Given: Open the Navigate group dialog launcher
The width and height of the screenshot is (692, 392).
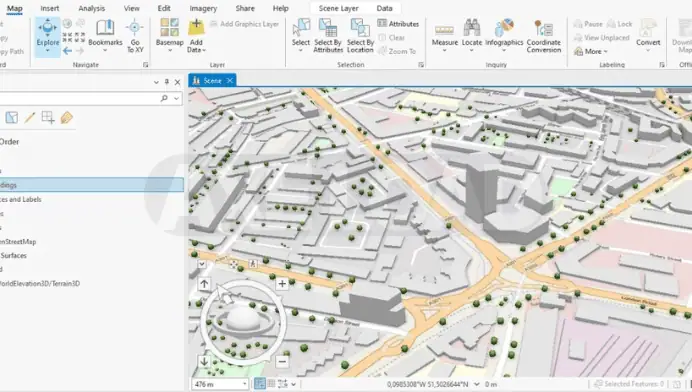Looking at the screenshot, I should (146, 65).
